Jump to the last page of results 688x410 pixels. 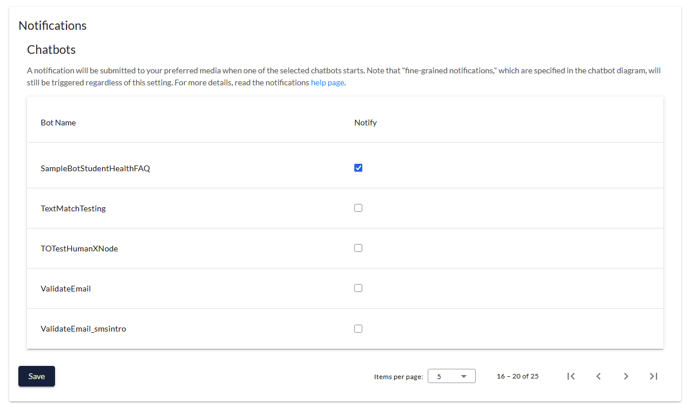(x=653, y=376)
